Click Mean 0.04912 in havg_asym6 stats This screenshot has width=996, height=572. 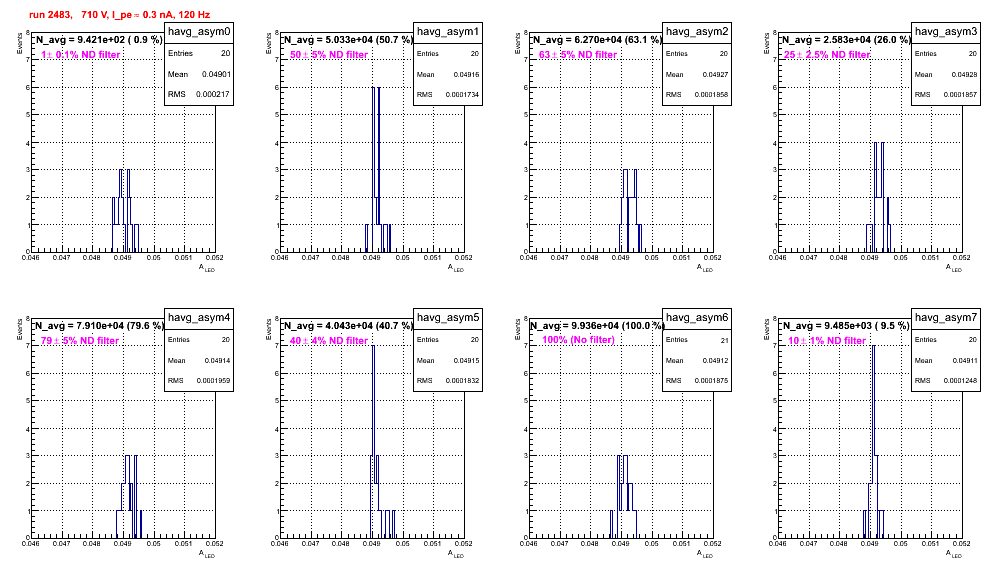point(697,360)
